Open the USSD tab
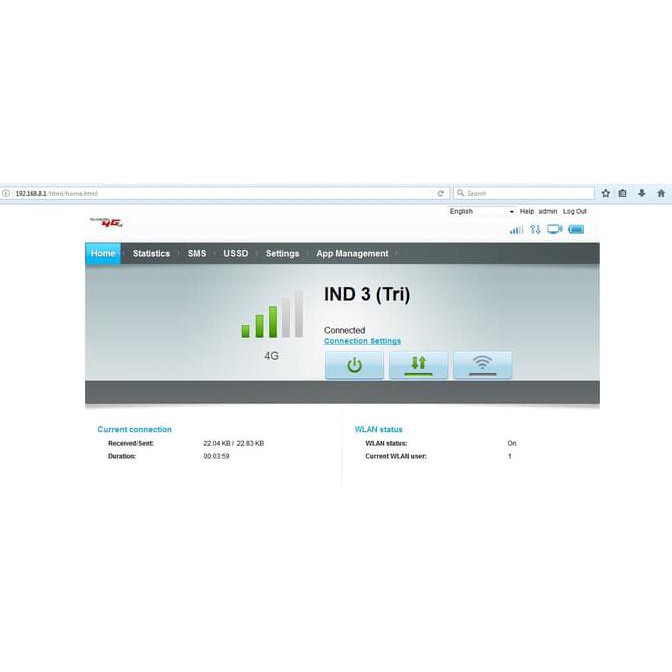Viewport: 672px width, 672px height. [x=236, y=253]
